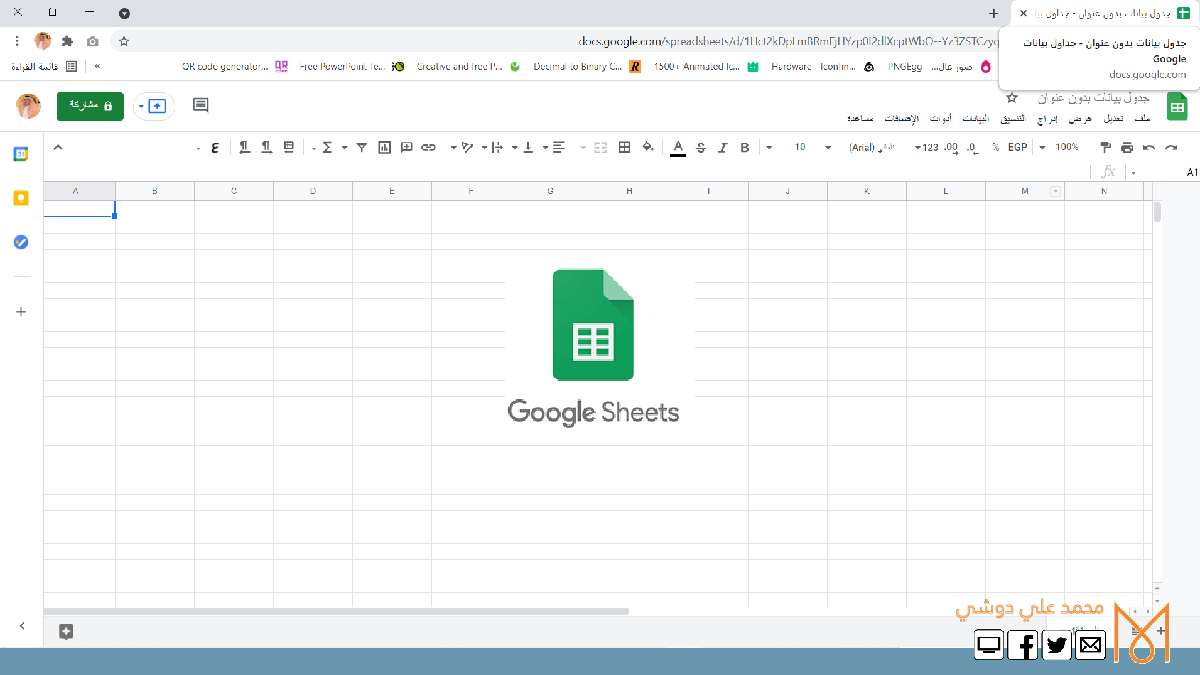
Task: Click column header F
Action: click(471, 191)
